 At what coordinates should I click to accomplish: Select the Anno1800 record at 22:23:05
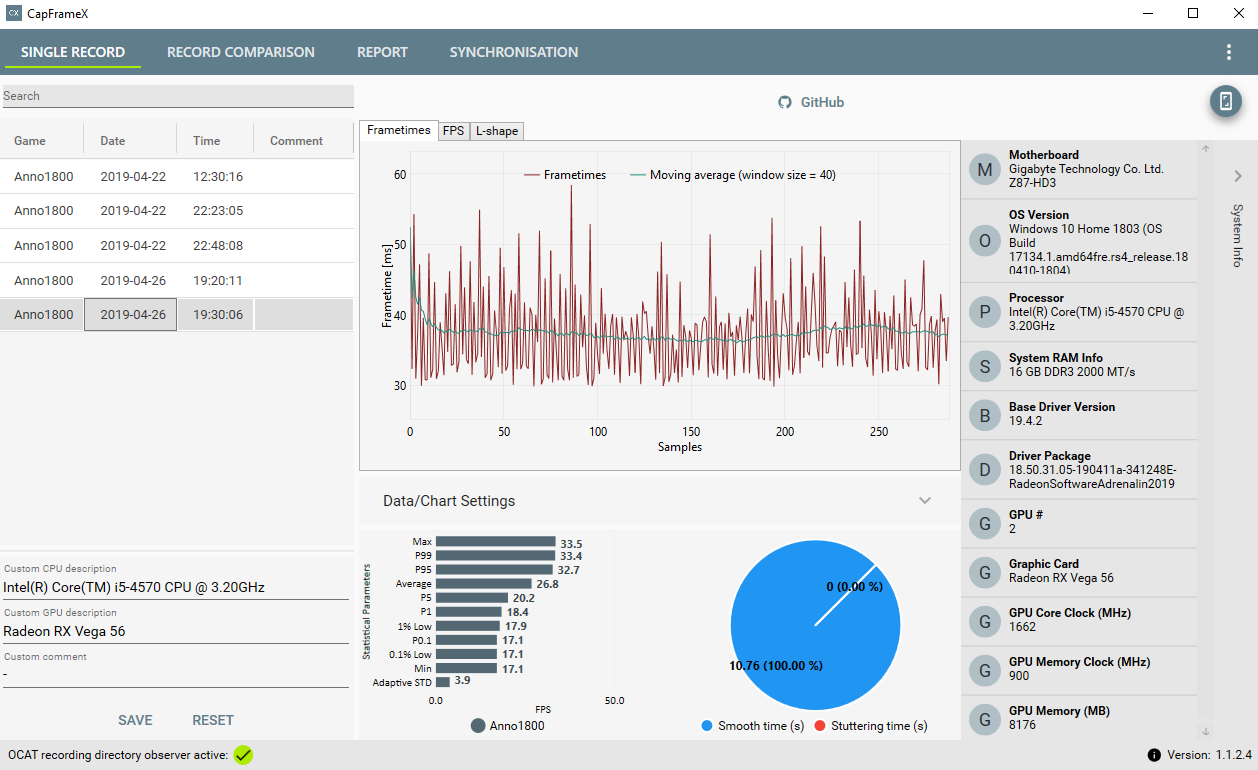177,211
